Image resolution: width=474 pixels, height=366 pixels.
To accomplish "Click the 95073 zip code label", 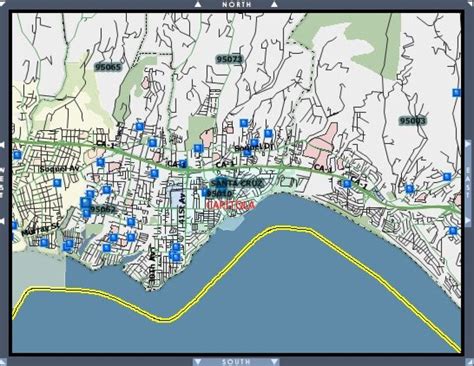I will (x=229, y=59).
